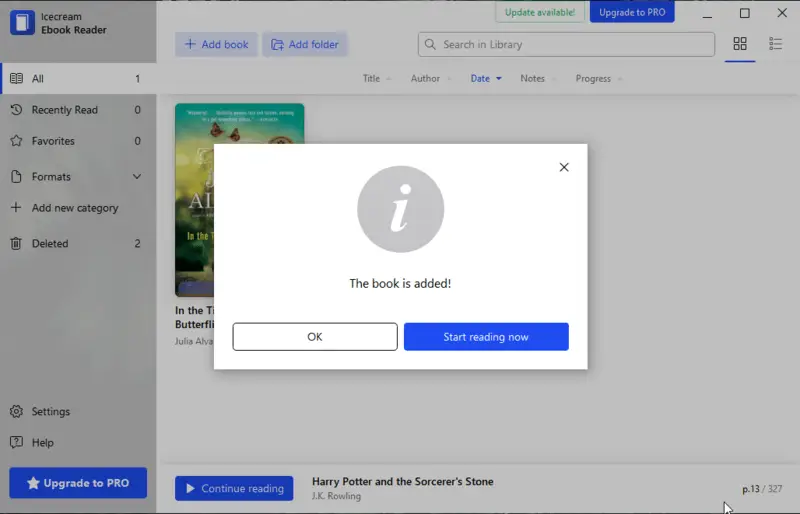Open the Deleted category
Screen dimensions: 800x514
(78, 243)
